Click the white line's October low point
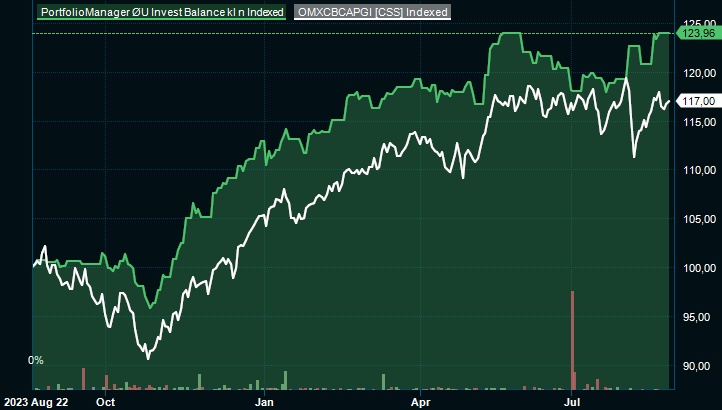Image resolution: width=722 pixels, height=410 pixels. coord(147,356)
